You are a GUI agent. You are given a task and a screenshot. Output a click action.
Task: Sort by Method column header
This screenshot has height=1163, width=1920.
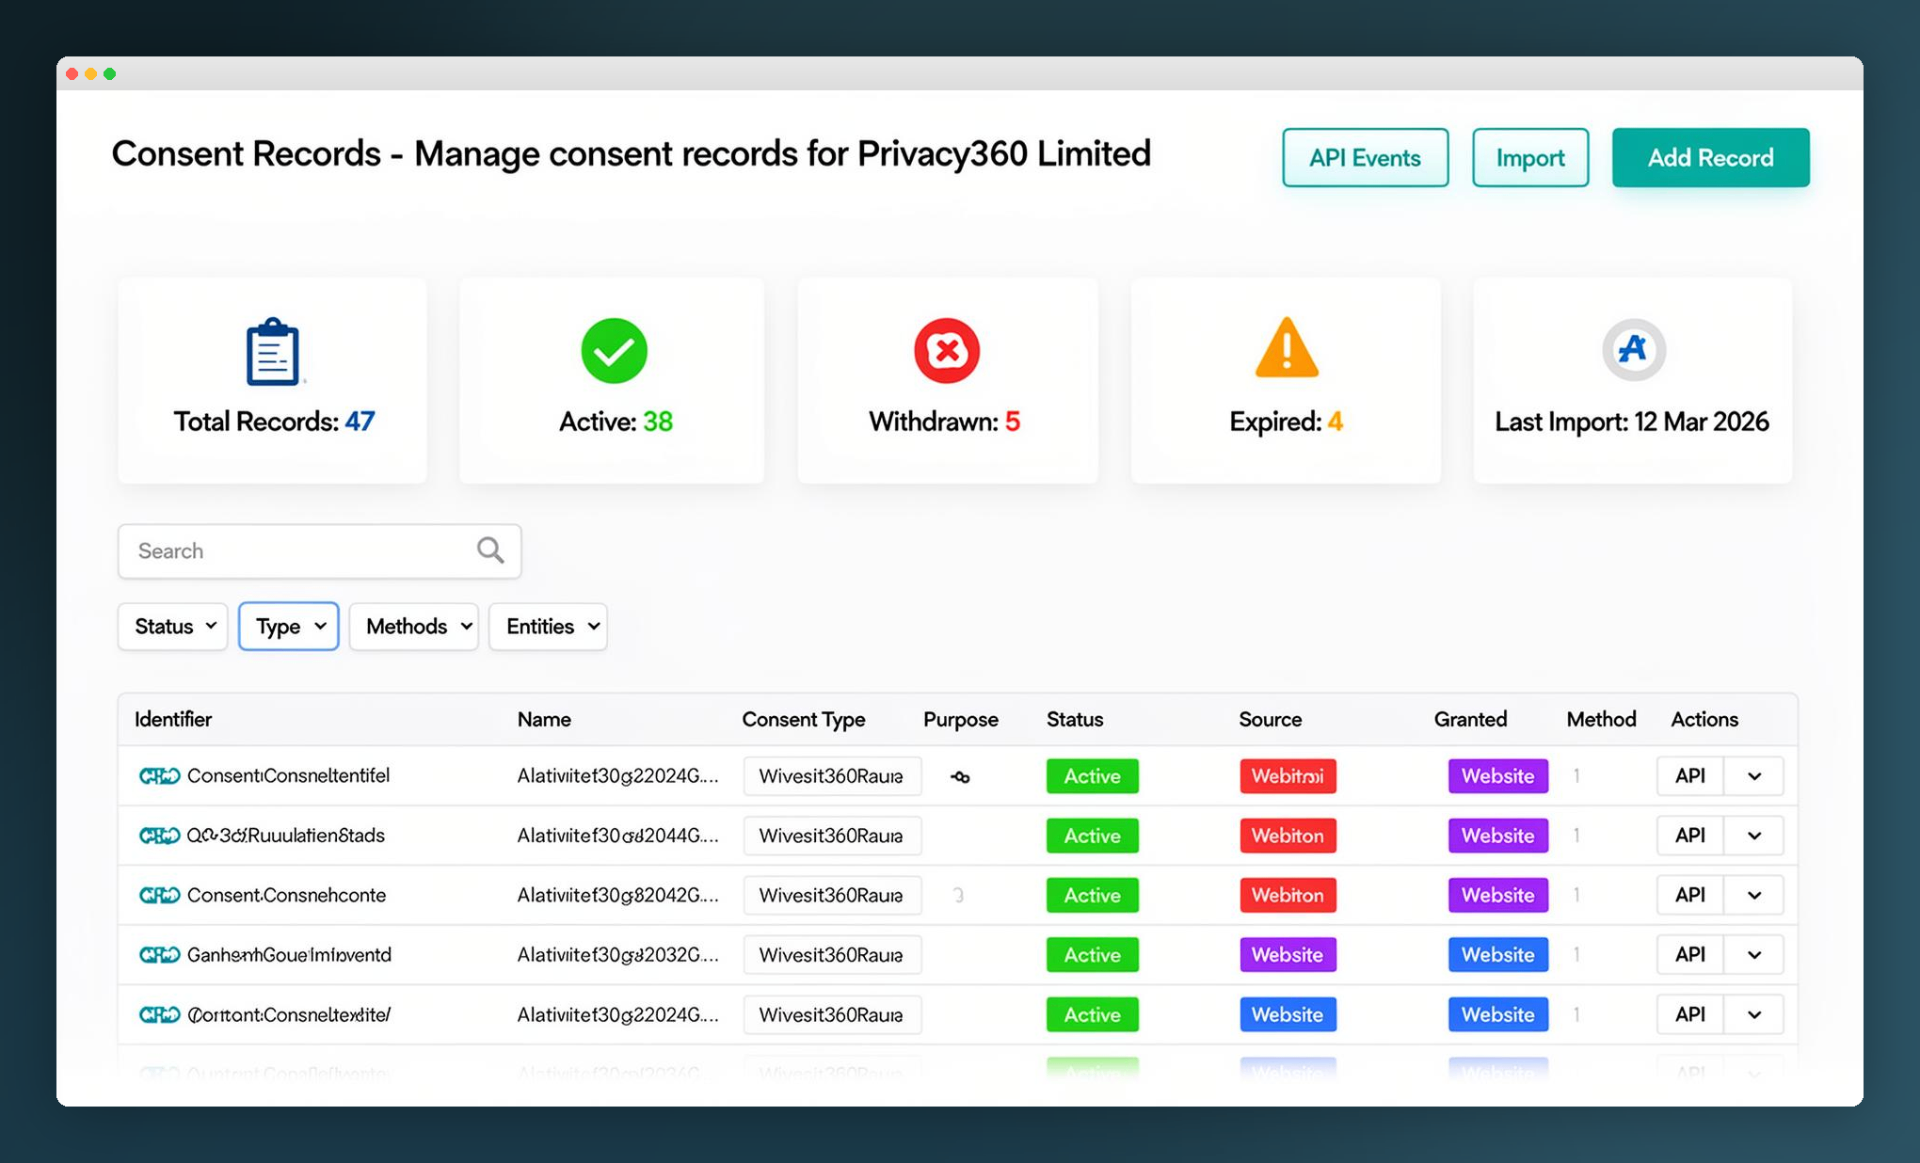tap(1601, 719)
